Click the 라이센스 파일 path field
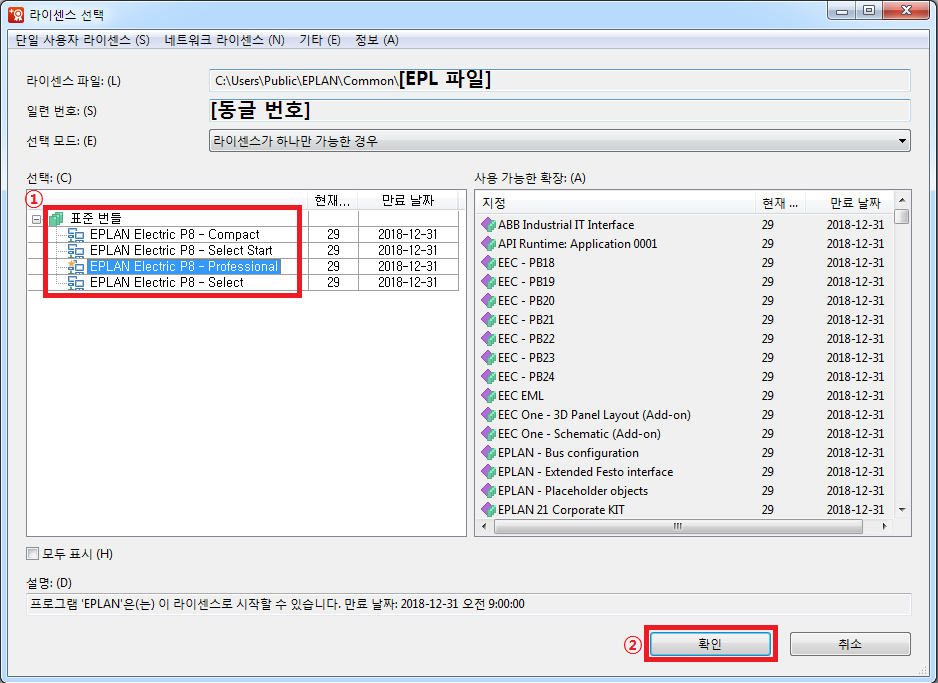 [559, 80]
